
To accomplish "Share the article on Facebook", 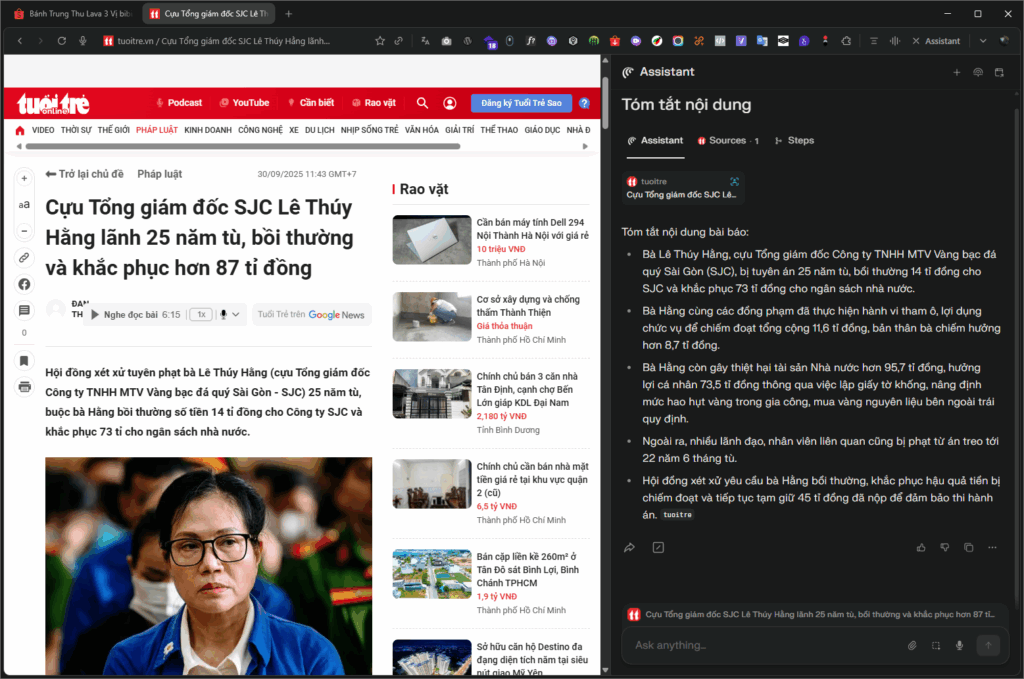I will pos(24,284).
